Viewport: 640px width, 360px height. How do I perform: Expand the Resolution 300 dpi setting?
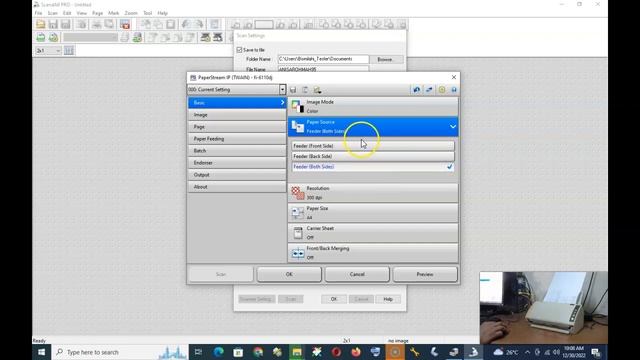[x=373, y=193]
